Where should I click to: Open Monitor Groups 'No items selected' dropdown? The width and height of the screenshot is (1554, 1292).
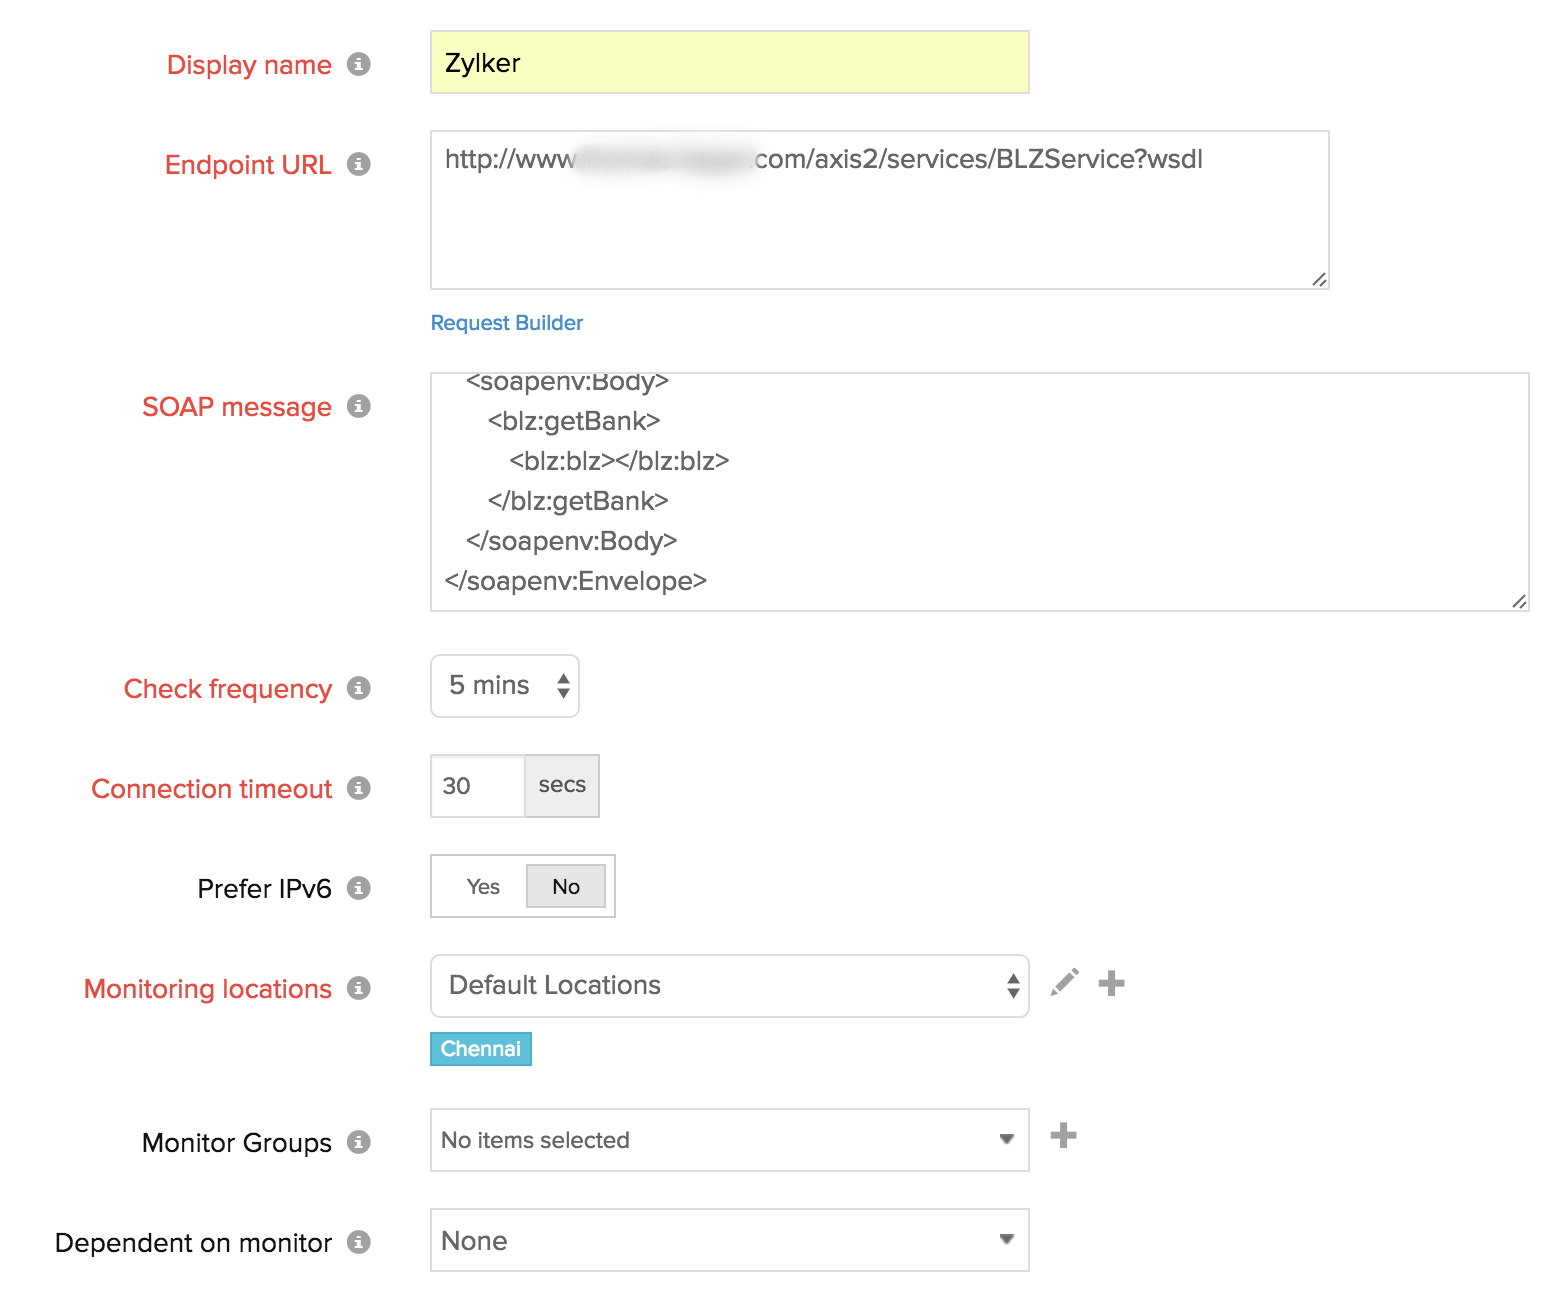(x=729, y=1140)
